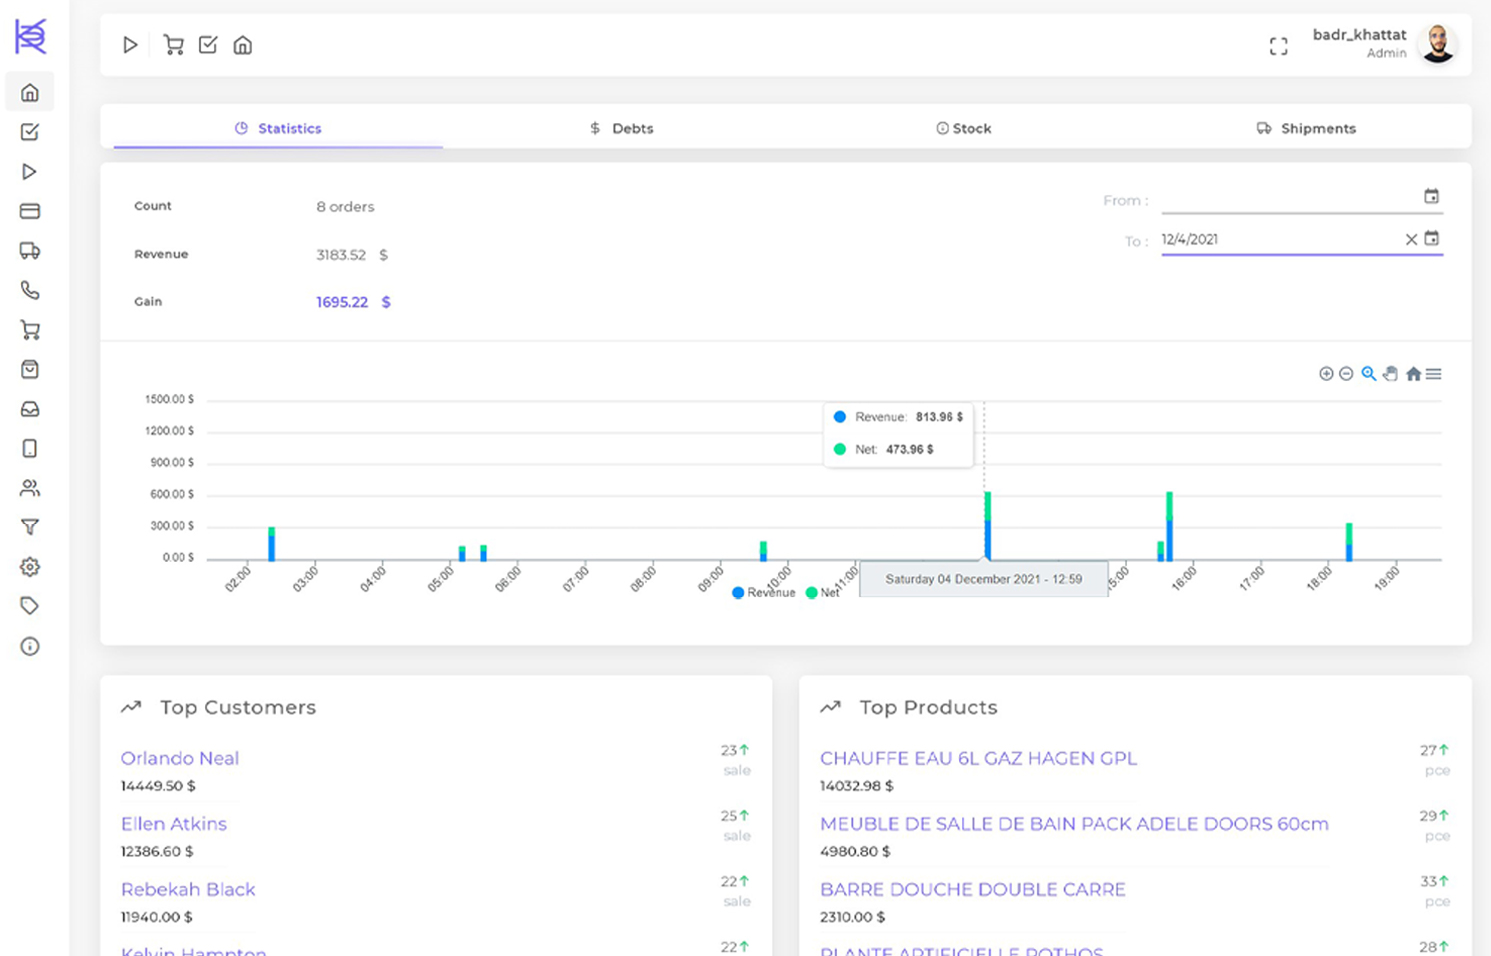Open customer Rebekah Black
1491x956 pixels.
[188, 889]
